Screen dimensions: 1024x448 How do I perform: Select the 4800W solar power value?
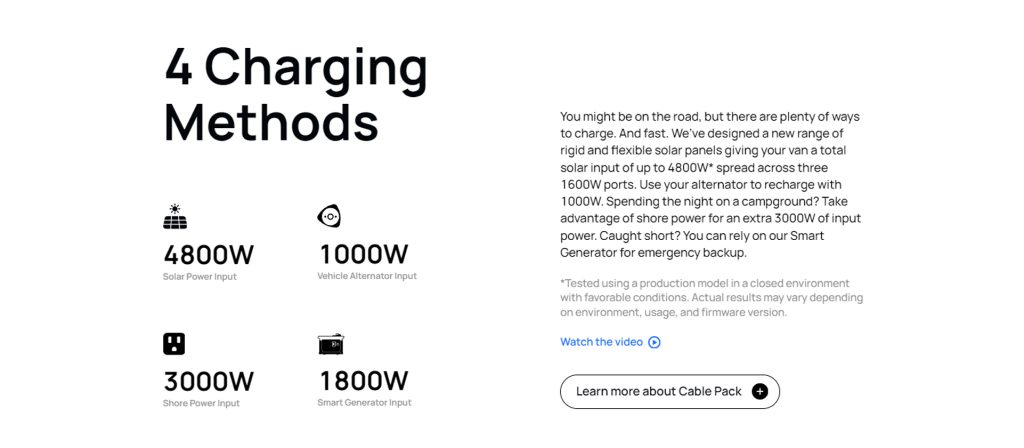208,254
